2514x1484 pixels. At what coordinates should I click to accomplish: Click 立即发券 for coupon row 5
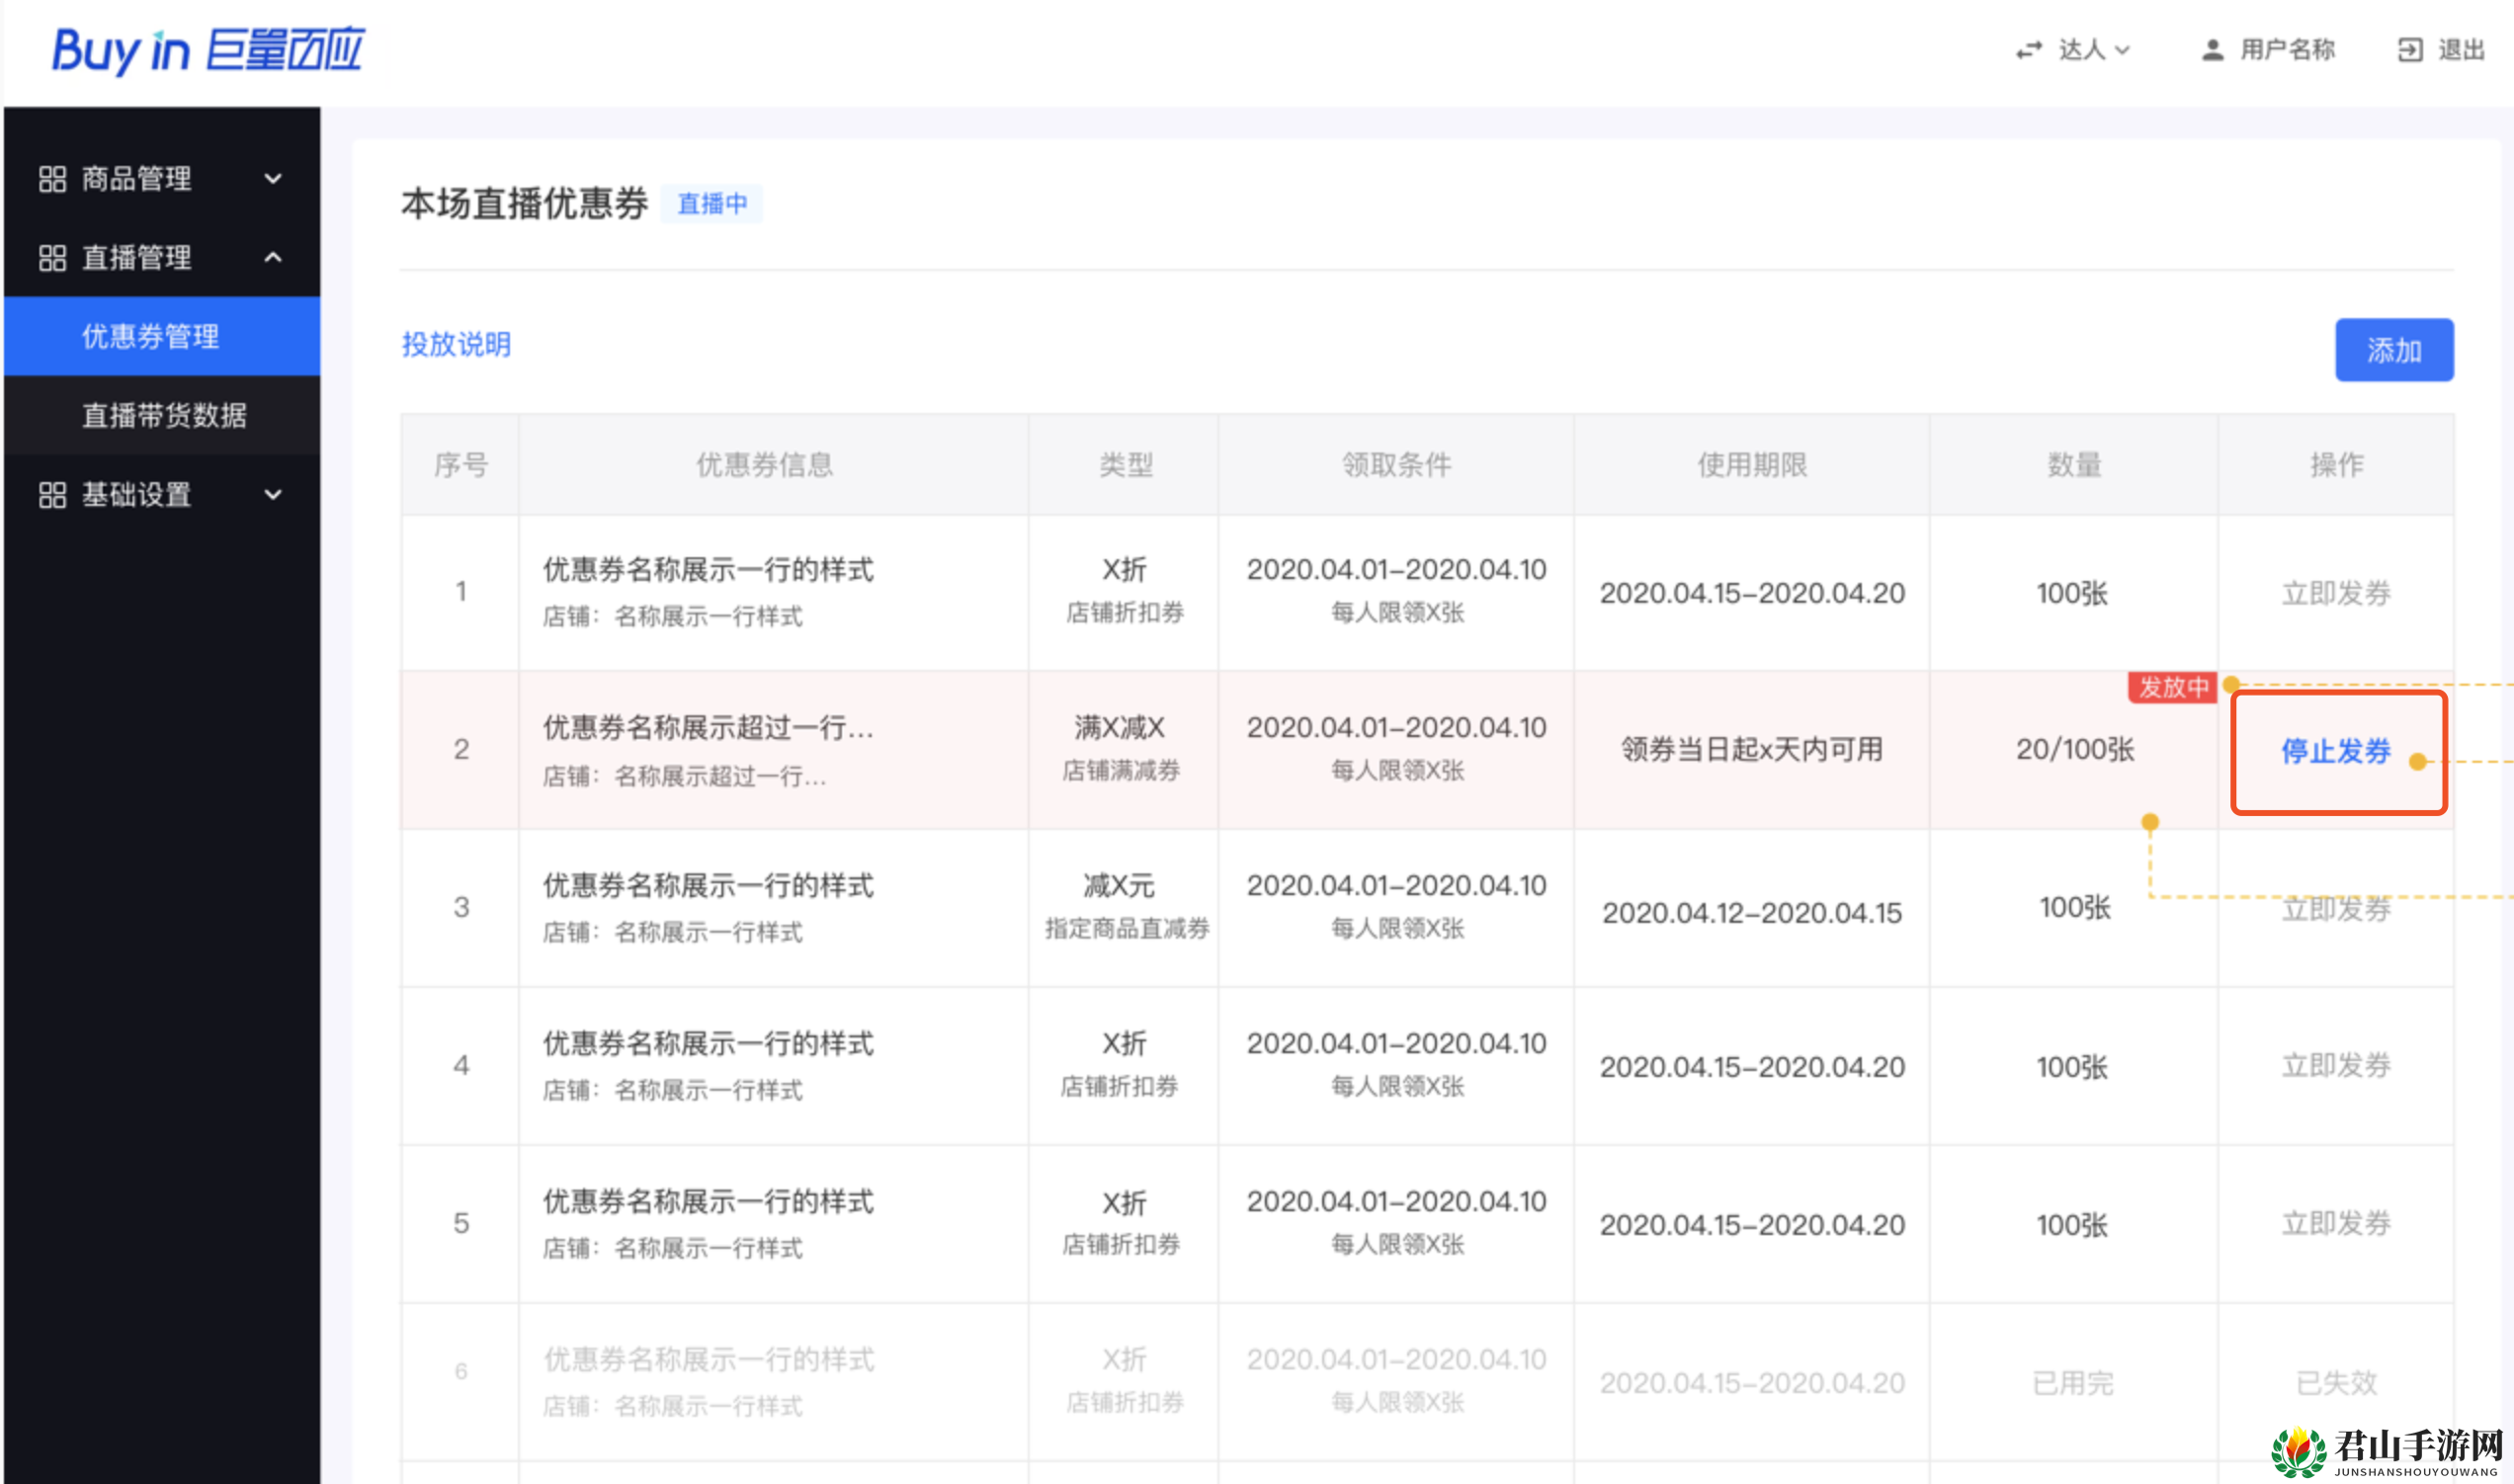[2336, 1224]
